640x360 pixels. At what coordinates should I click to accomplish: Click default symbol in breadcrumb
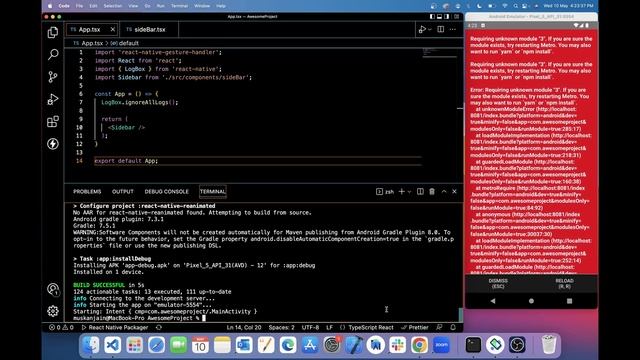(125, 43)
